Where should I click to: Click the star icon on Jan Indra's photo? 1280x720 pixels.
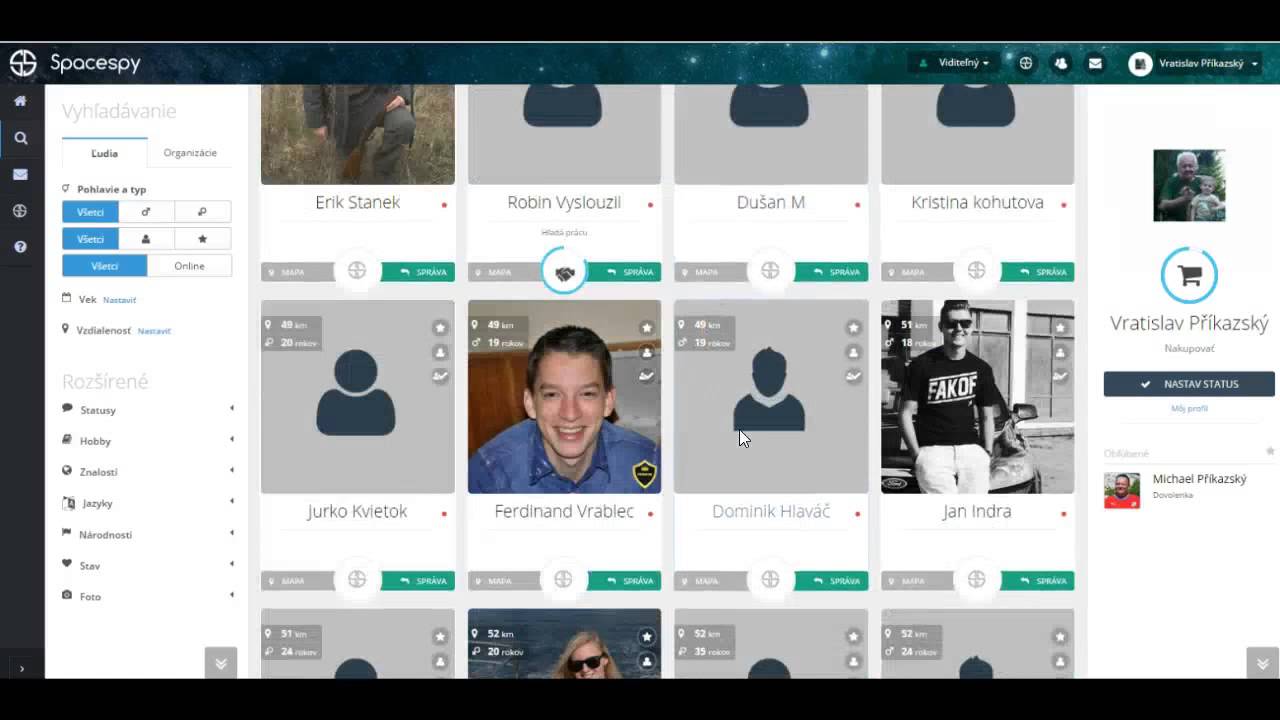click(1060, 328)
